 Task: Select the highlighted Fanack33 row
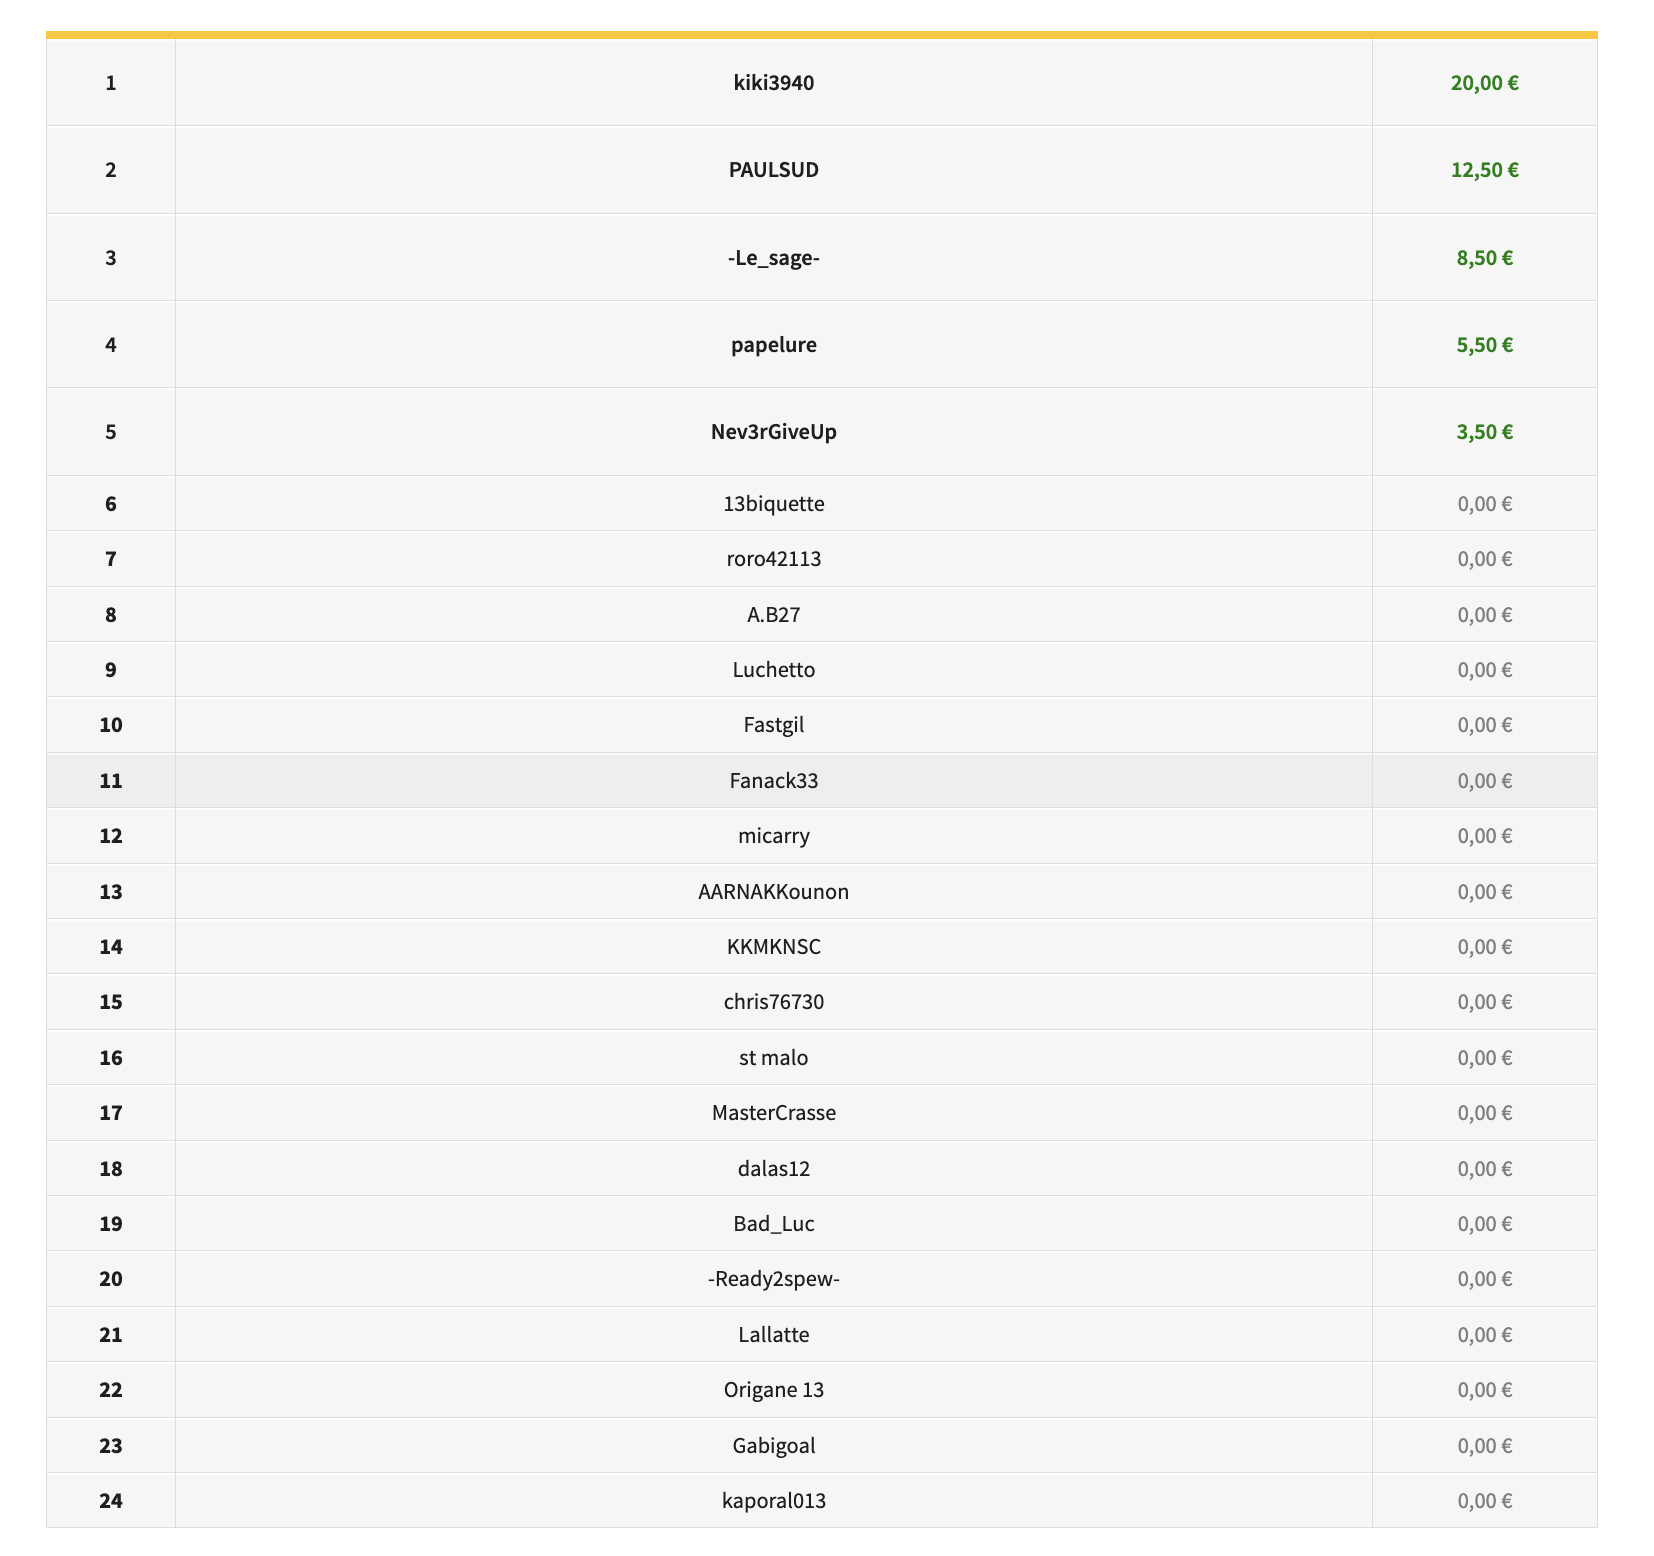click(773, 781)
